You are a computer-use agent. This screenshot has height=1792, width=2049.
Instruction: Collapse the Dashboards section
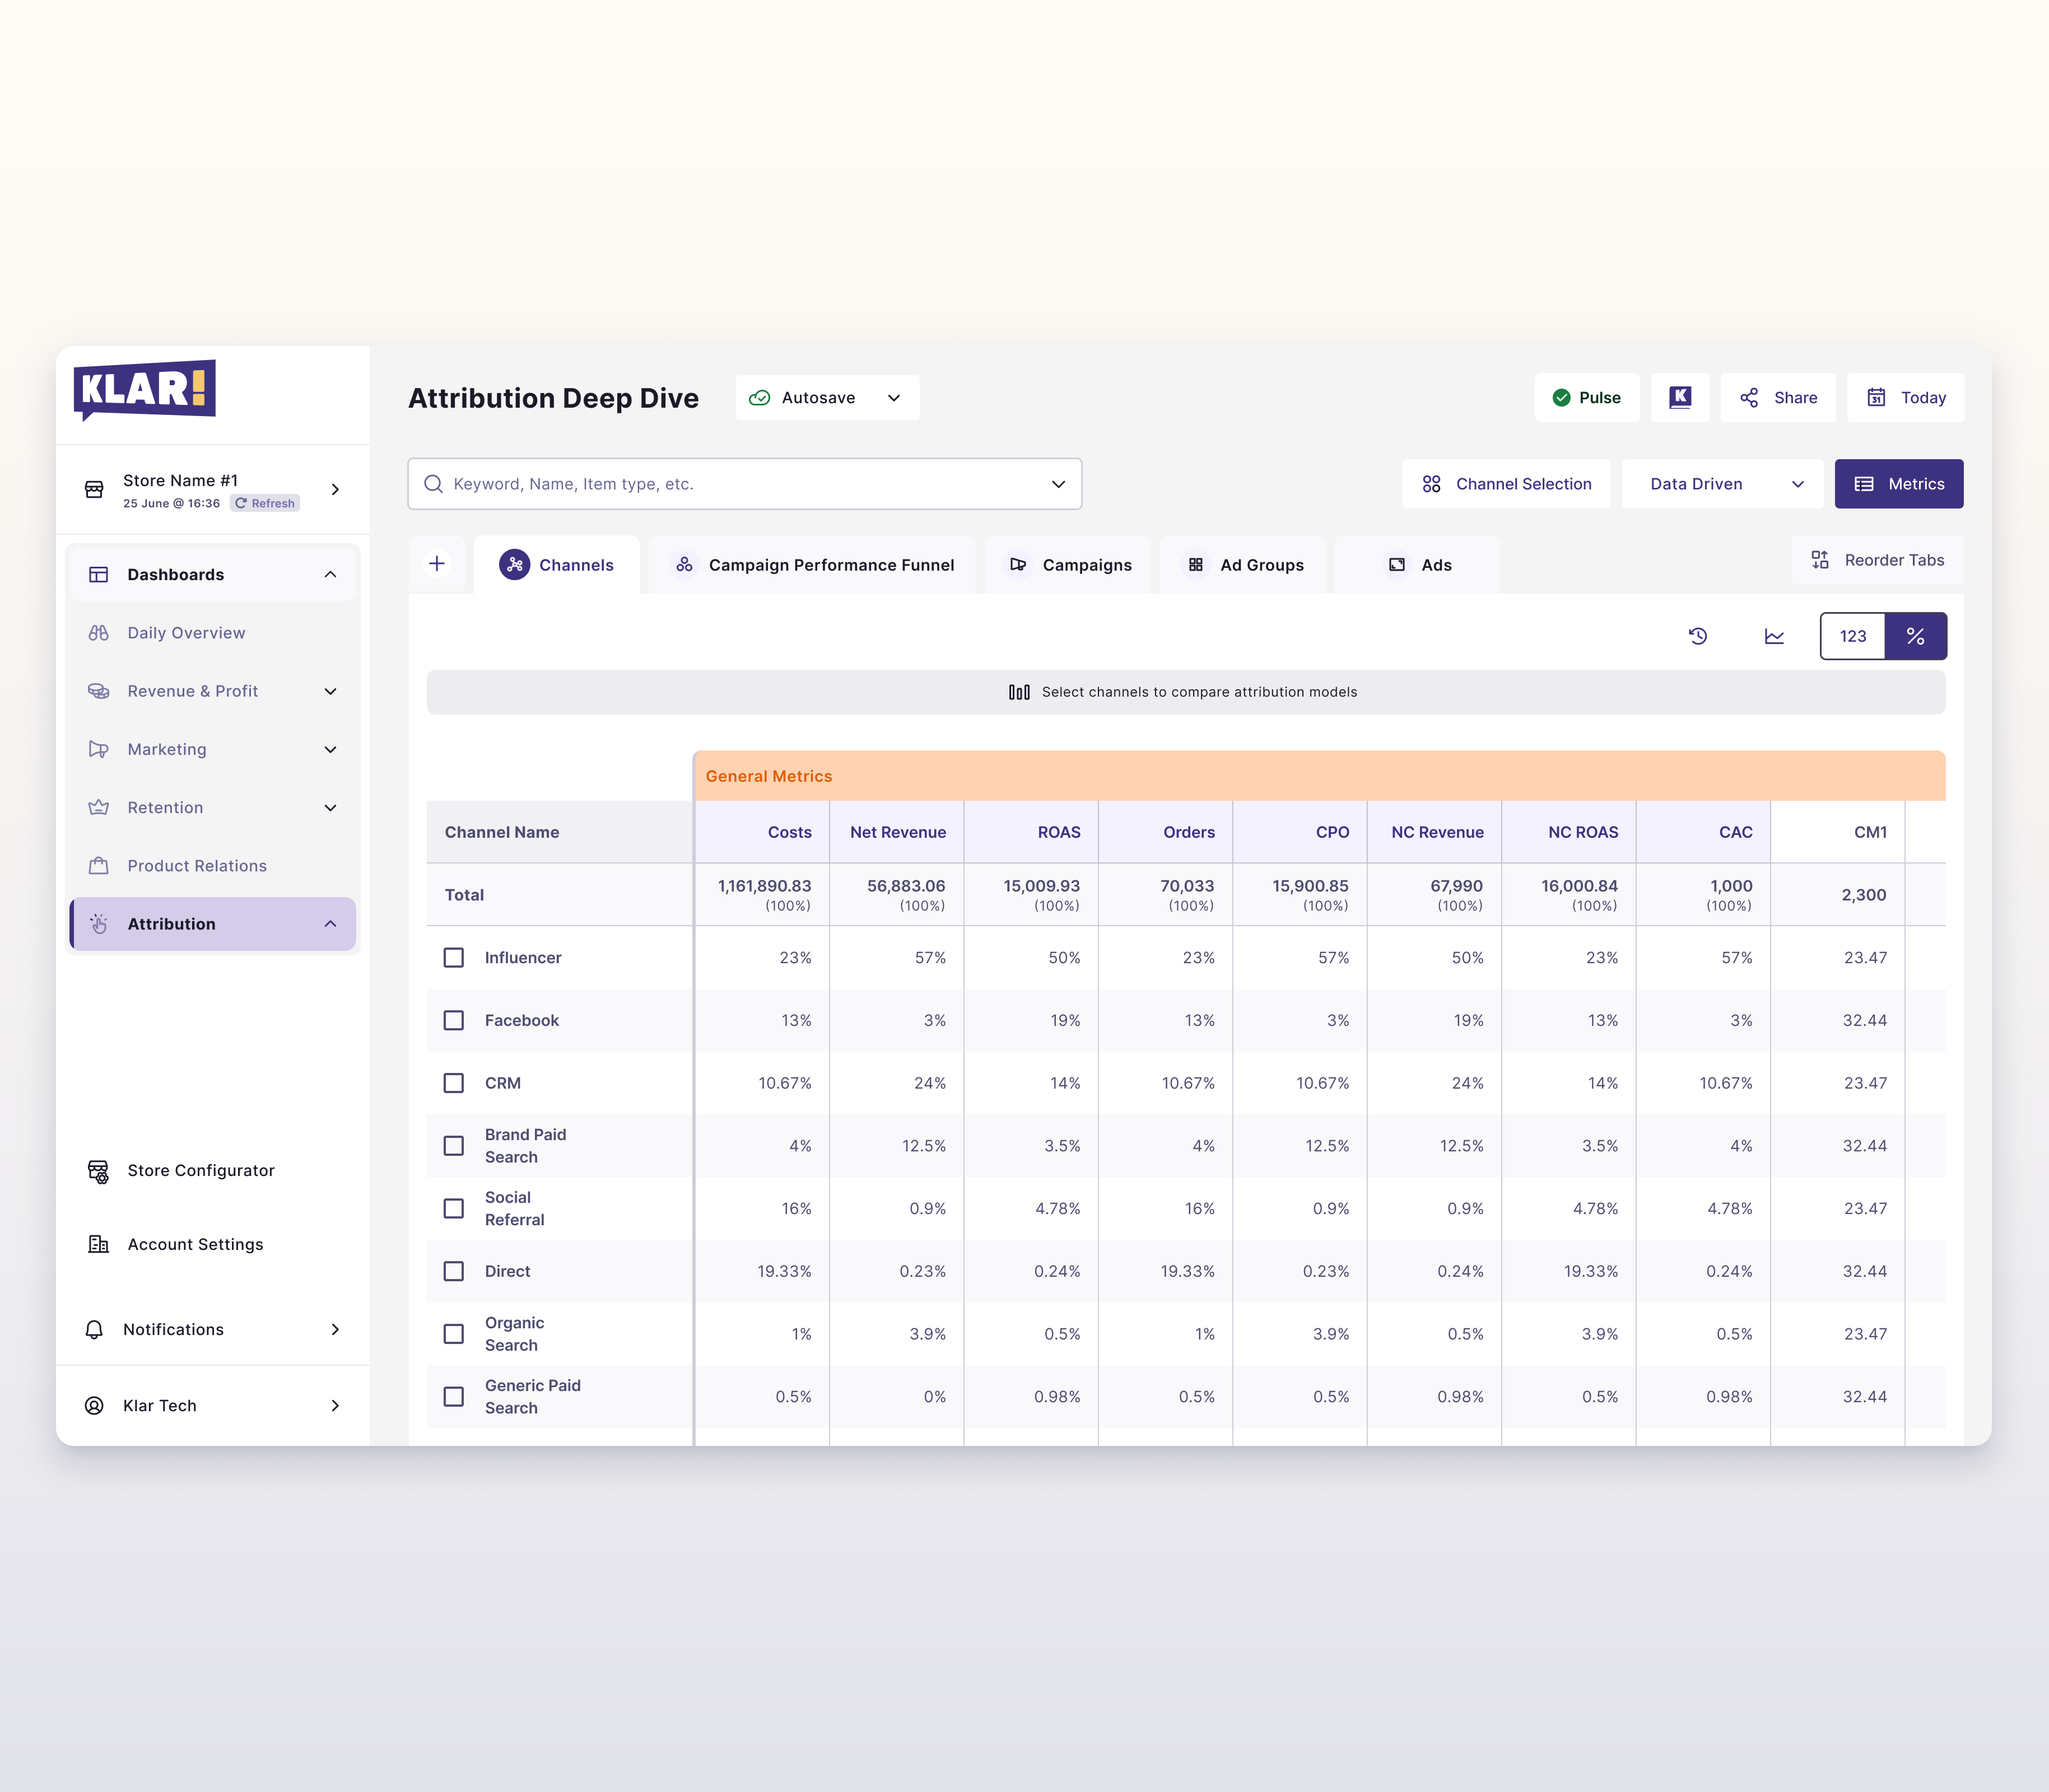tap(331, 574)
